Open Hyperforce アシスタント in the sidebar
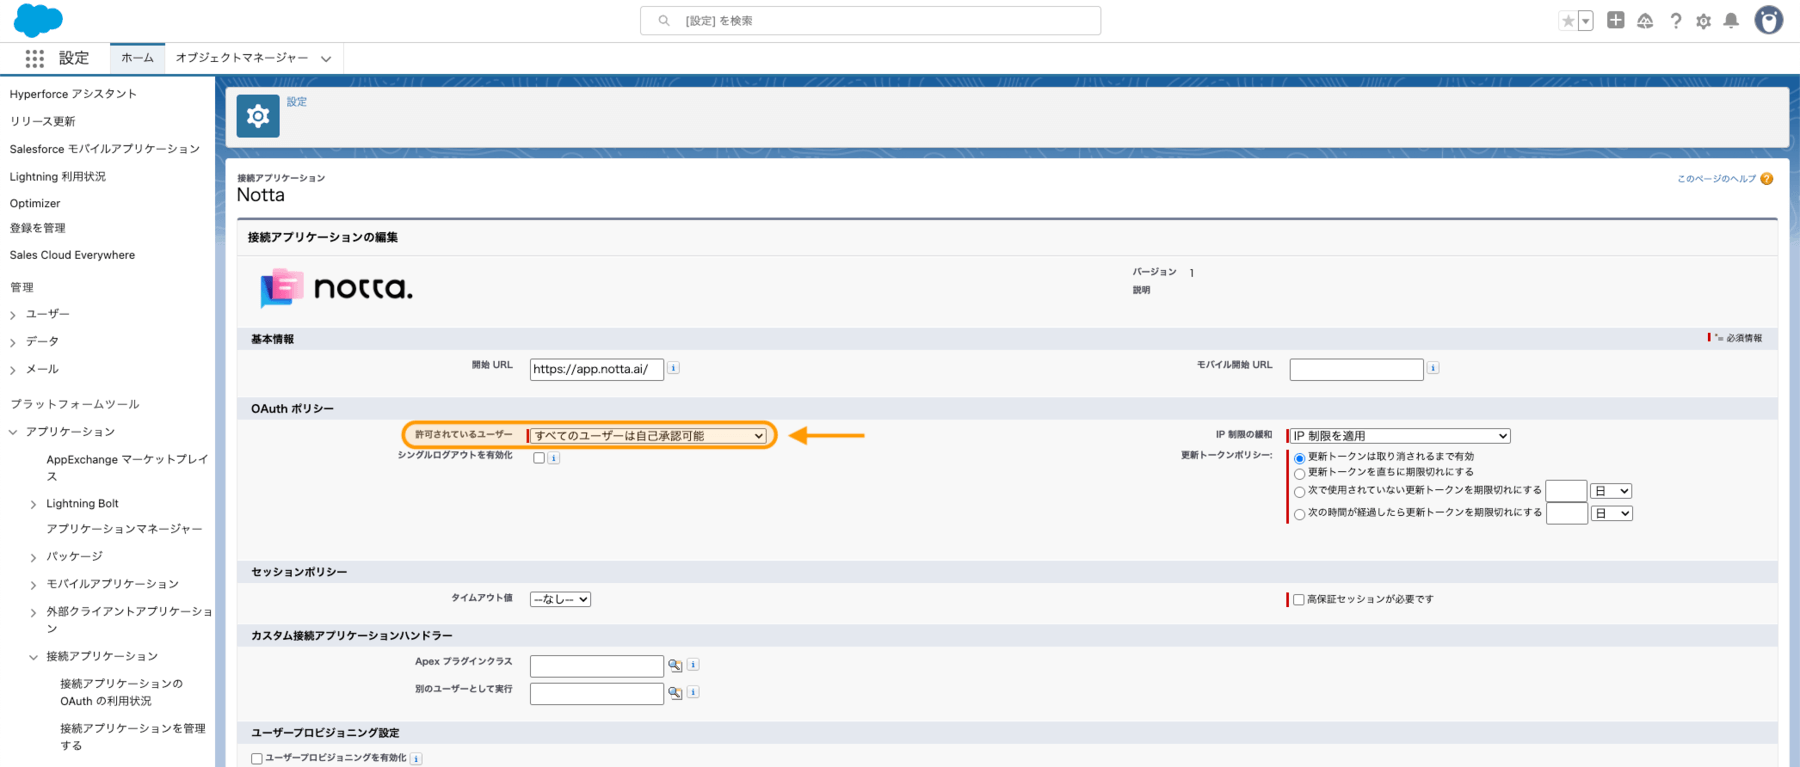This screenshot has width=1800, height=767. [x=73, y=94]
